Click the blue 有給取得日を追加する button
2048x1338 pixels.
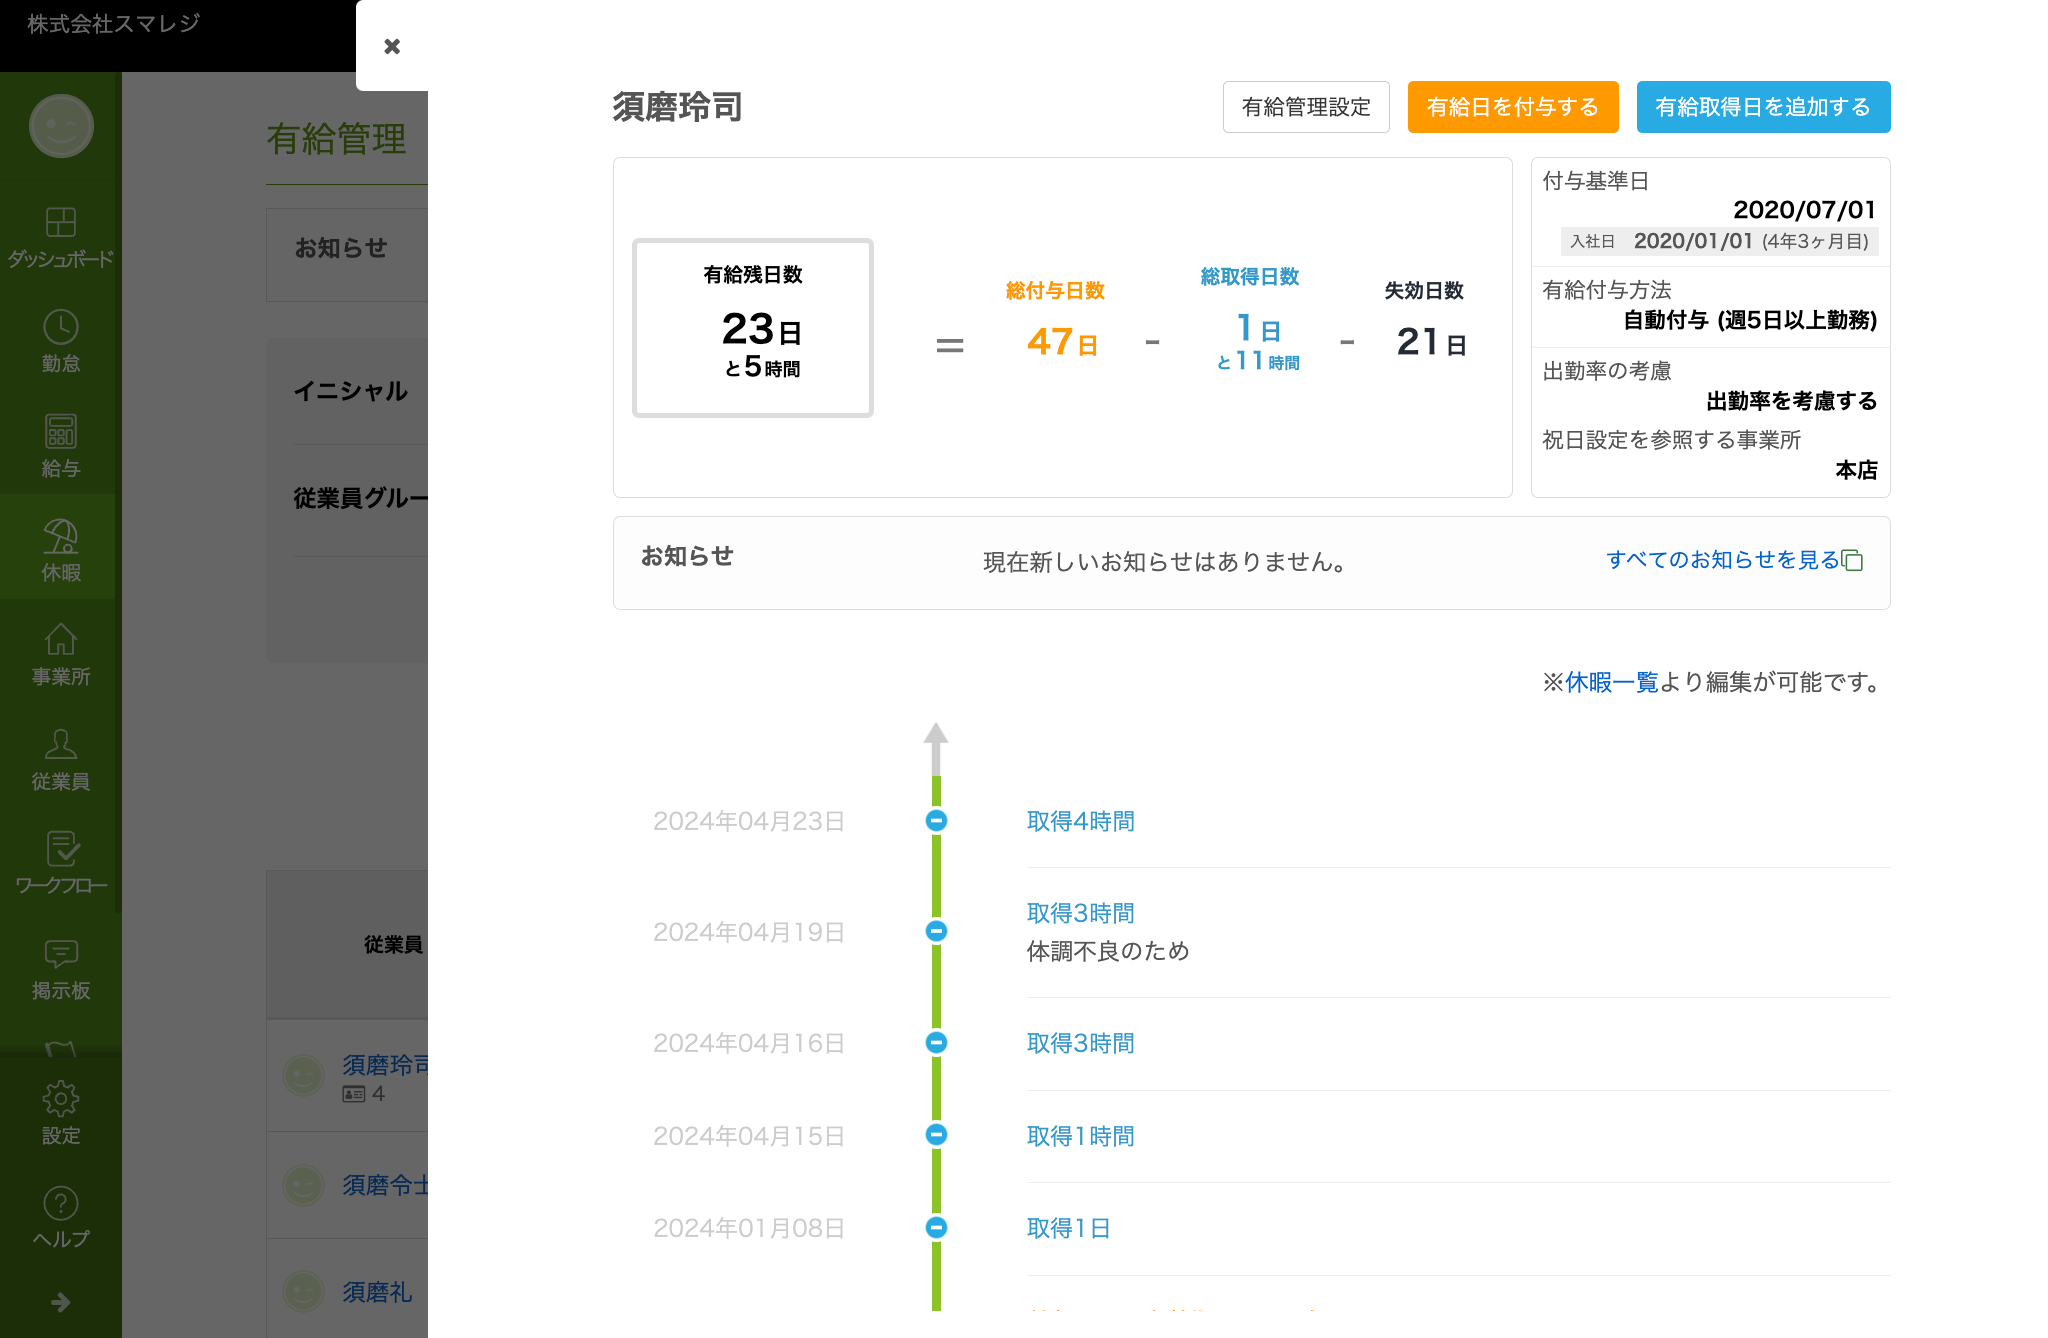coord(1763,107)
